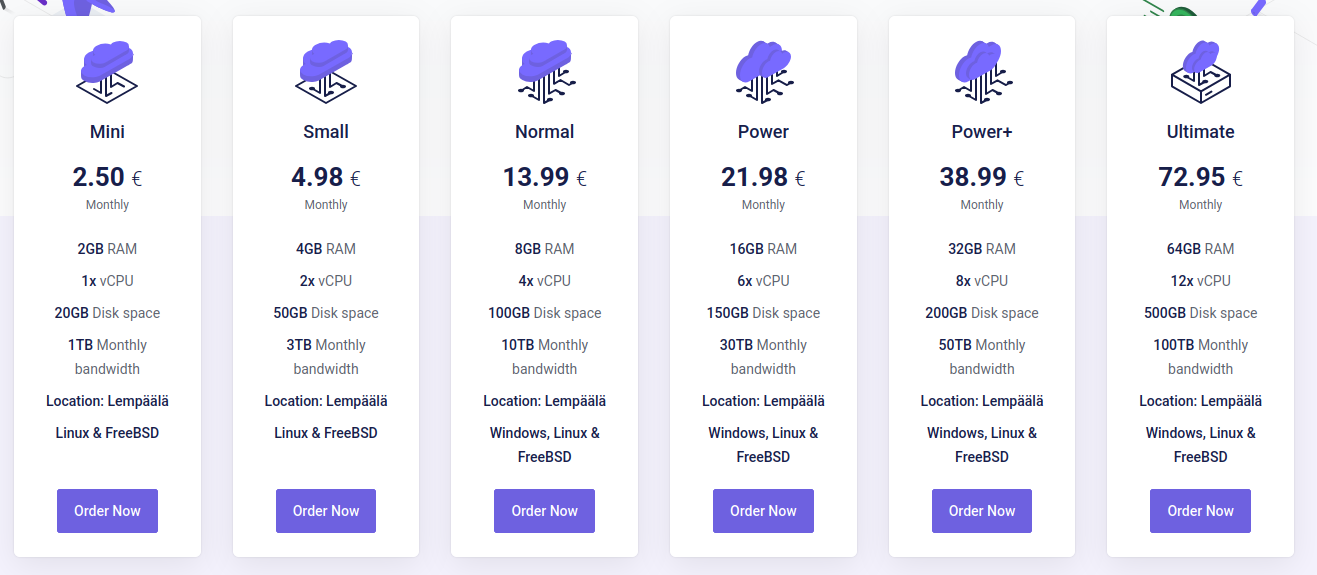The image size is (1317, 575).
Task: Click the Power+ plan cloud icon
Action: 982,71
